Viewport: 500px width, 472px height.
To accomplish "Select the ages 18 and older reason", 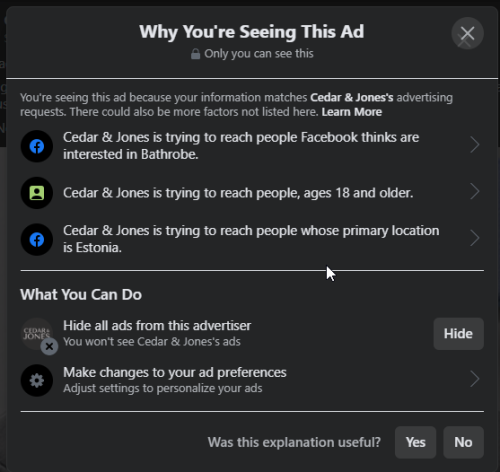I will (238, 193).
